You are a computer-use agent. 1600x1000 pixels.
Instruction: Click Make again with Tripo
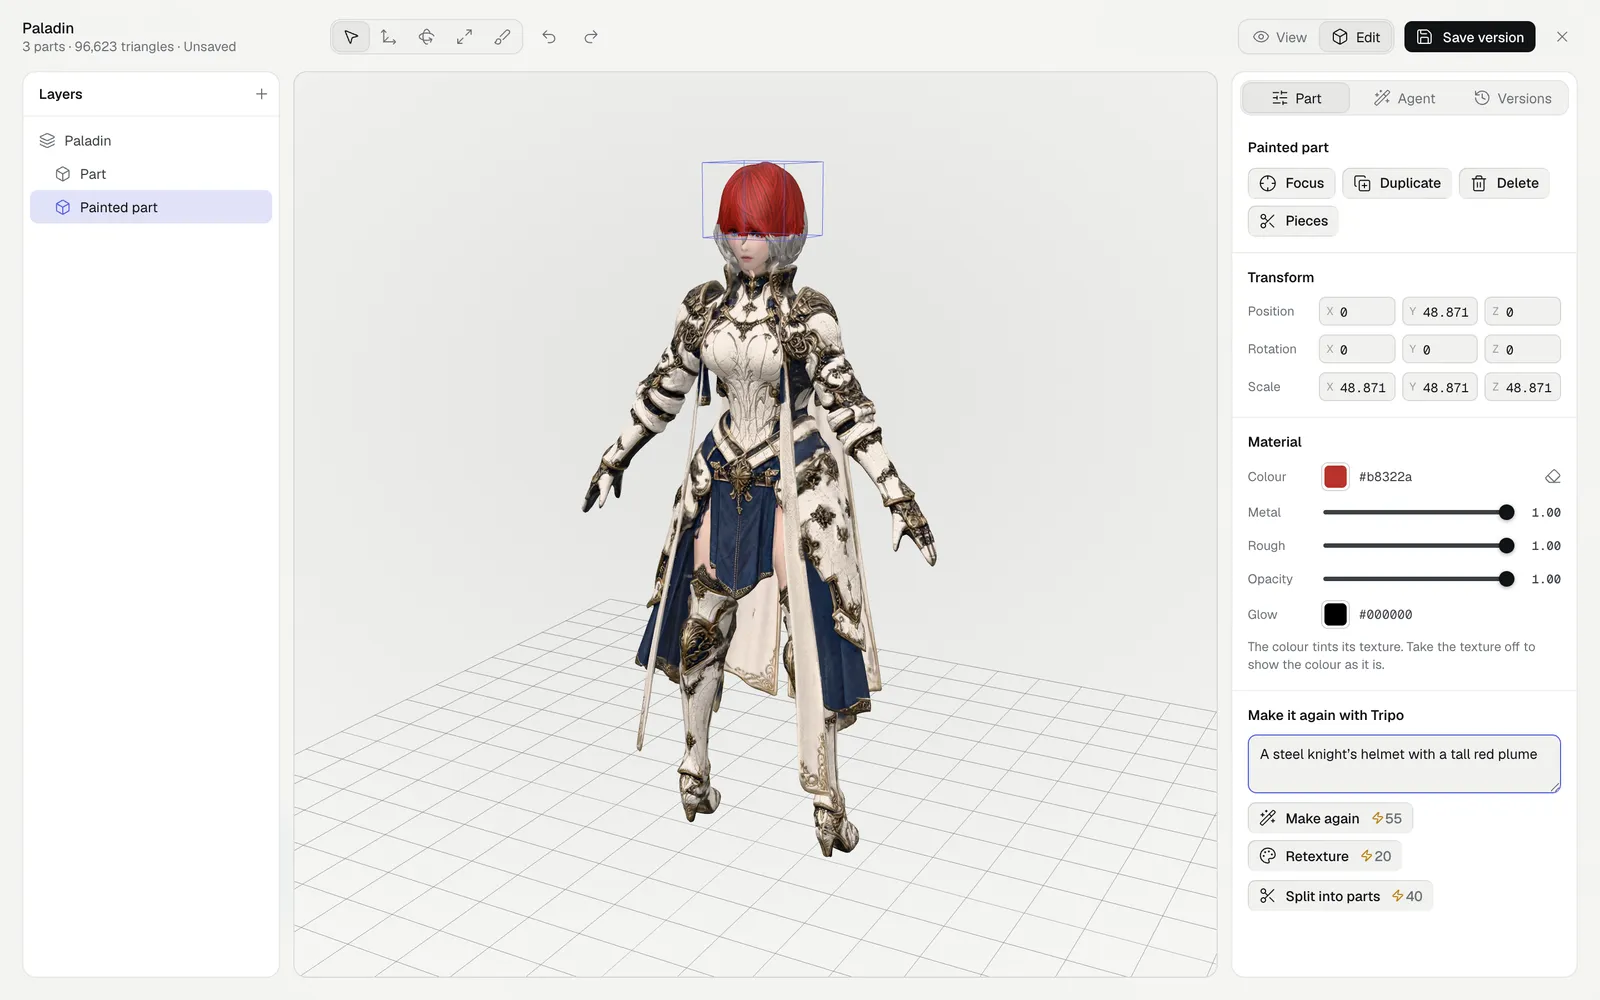pos(1330,818)
